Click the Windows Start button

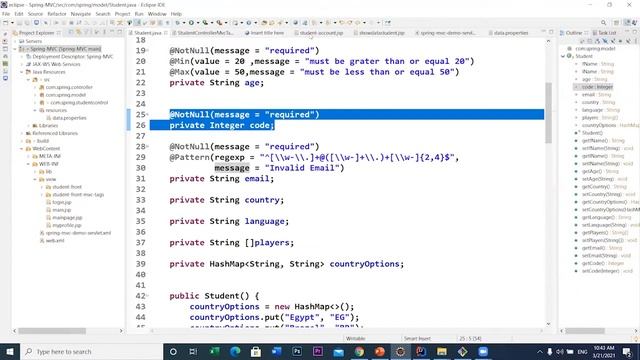tap(10, 351)
